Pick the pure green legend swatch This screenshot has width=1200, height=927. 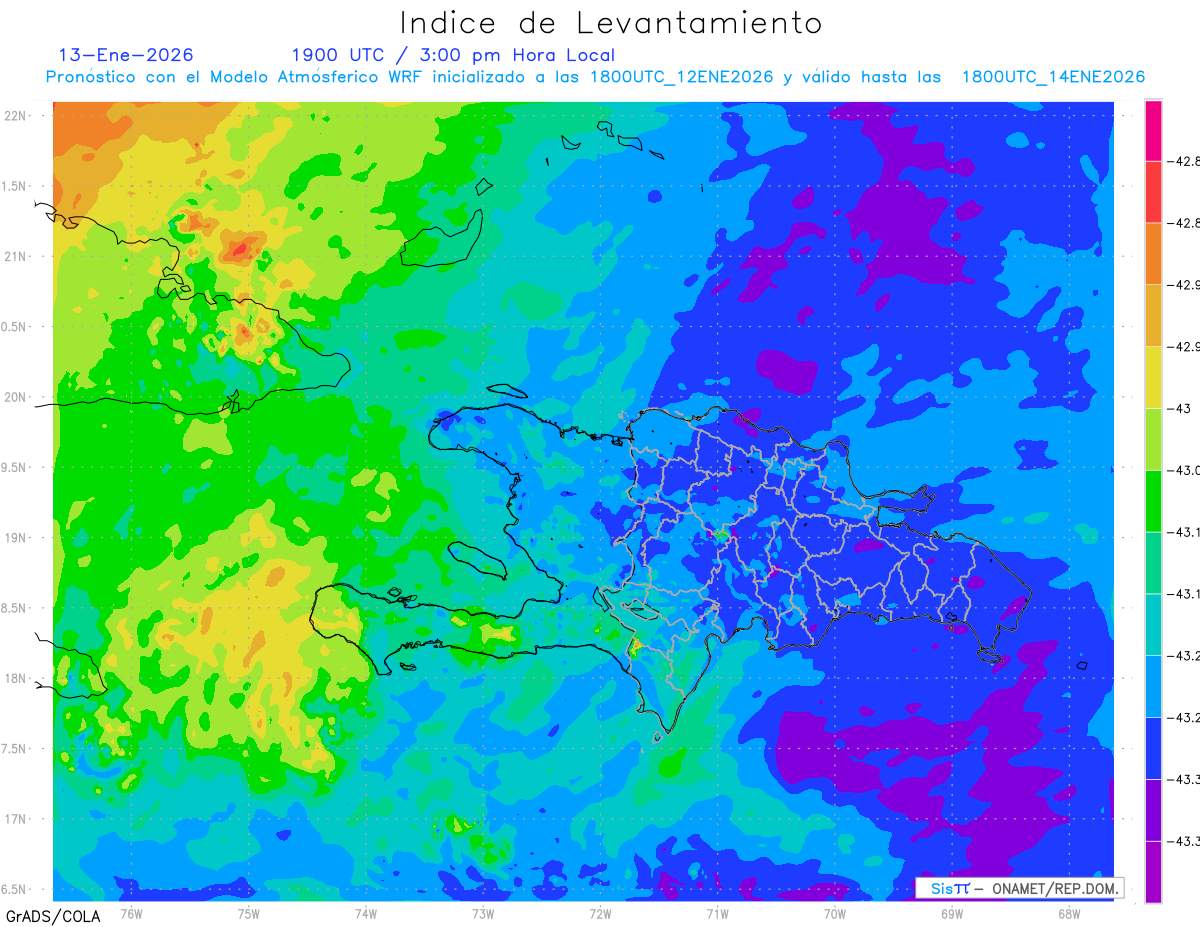(1153, 501)
